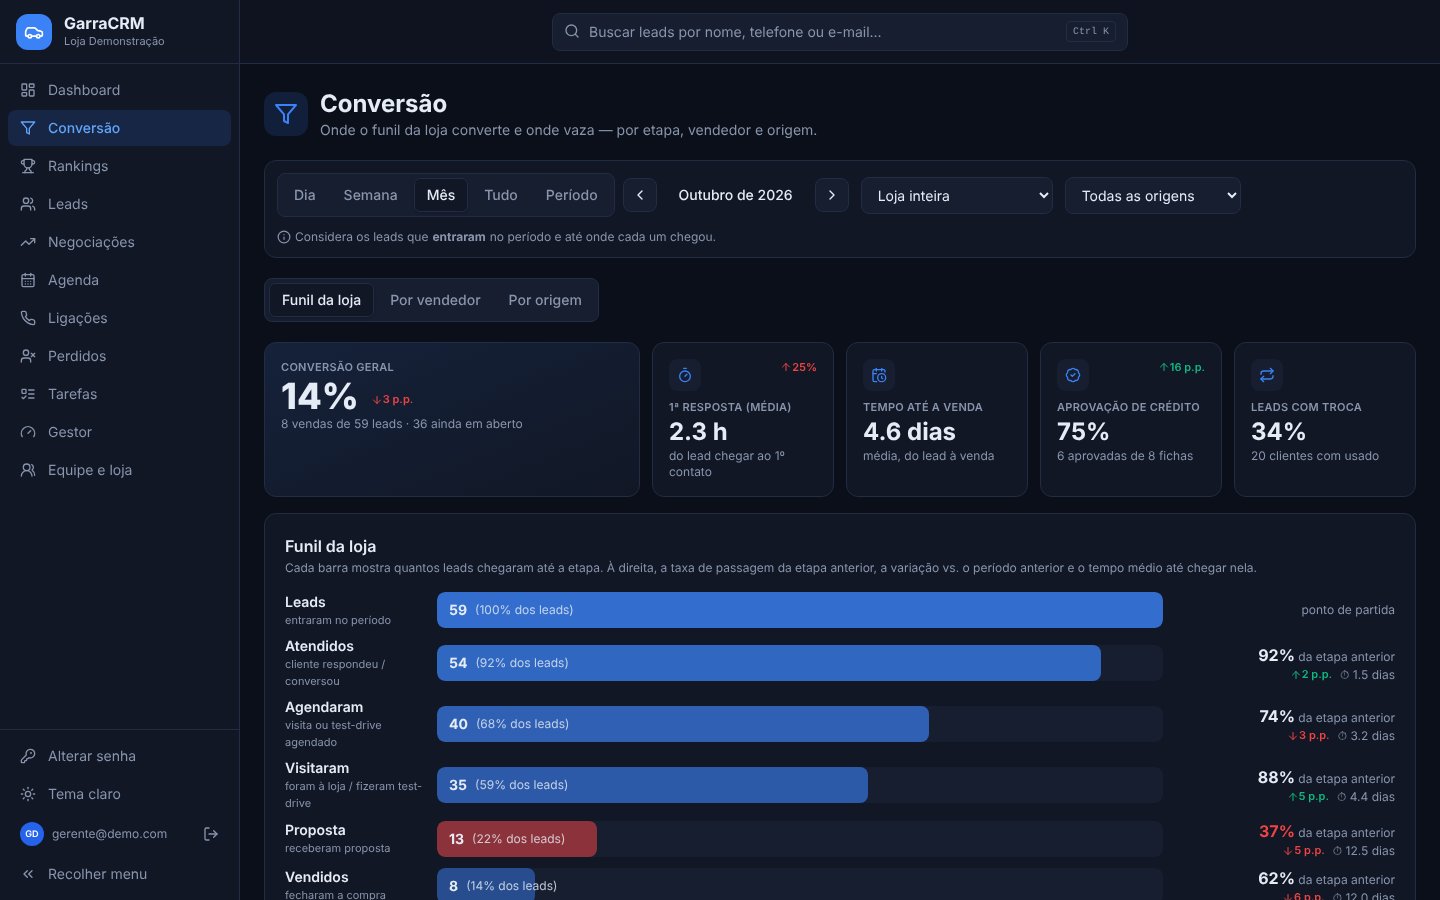
Task: Open Dashboard from the sidebar
Action: [119, 90]
